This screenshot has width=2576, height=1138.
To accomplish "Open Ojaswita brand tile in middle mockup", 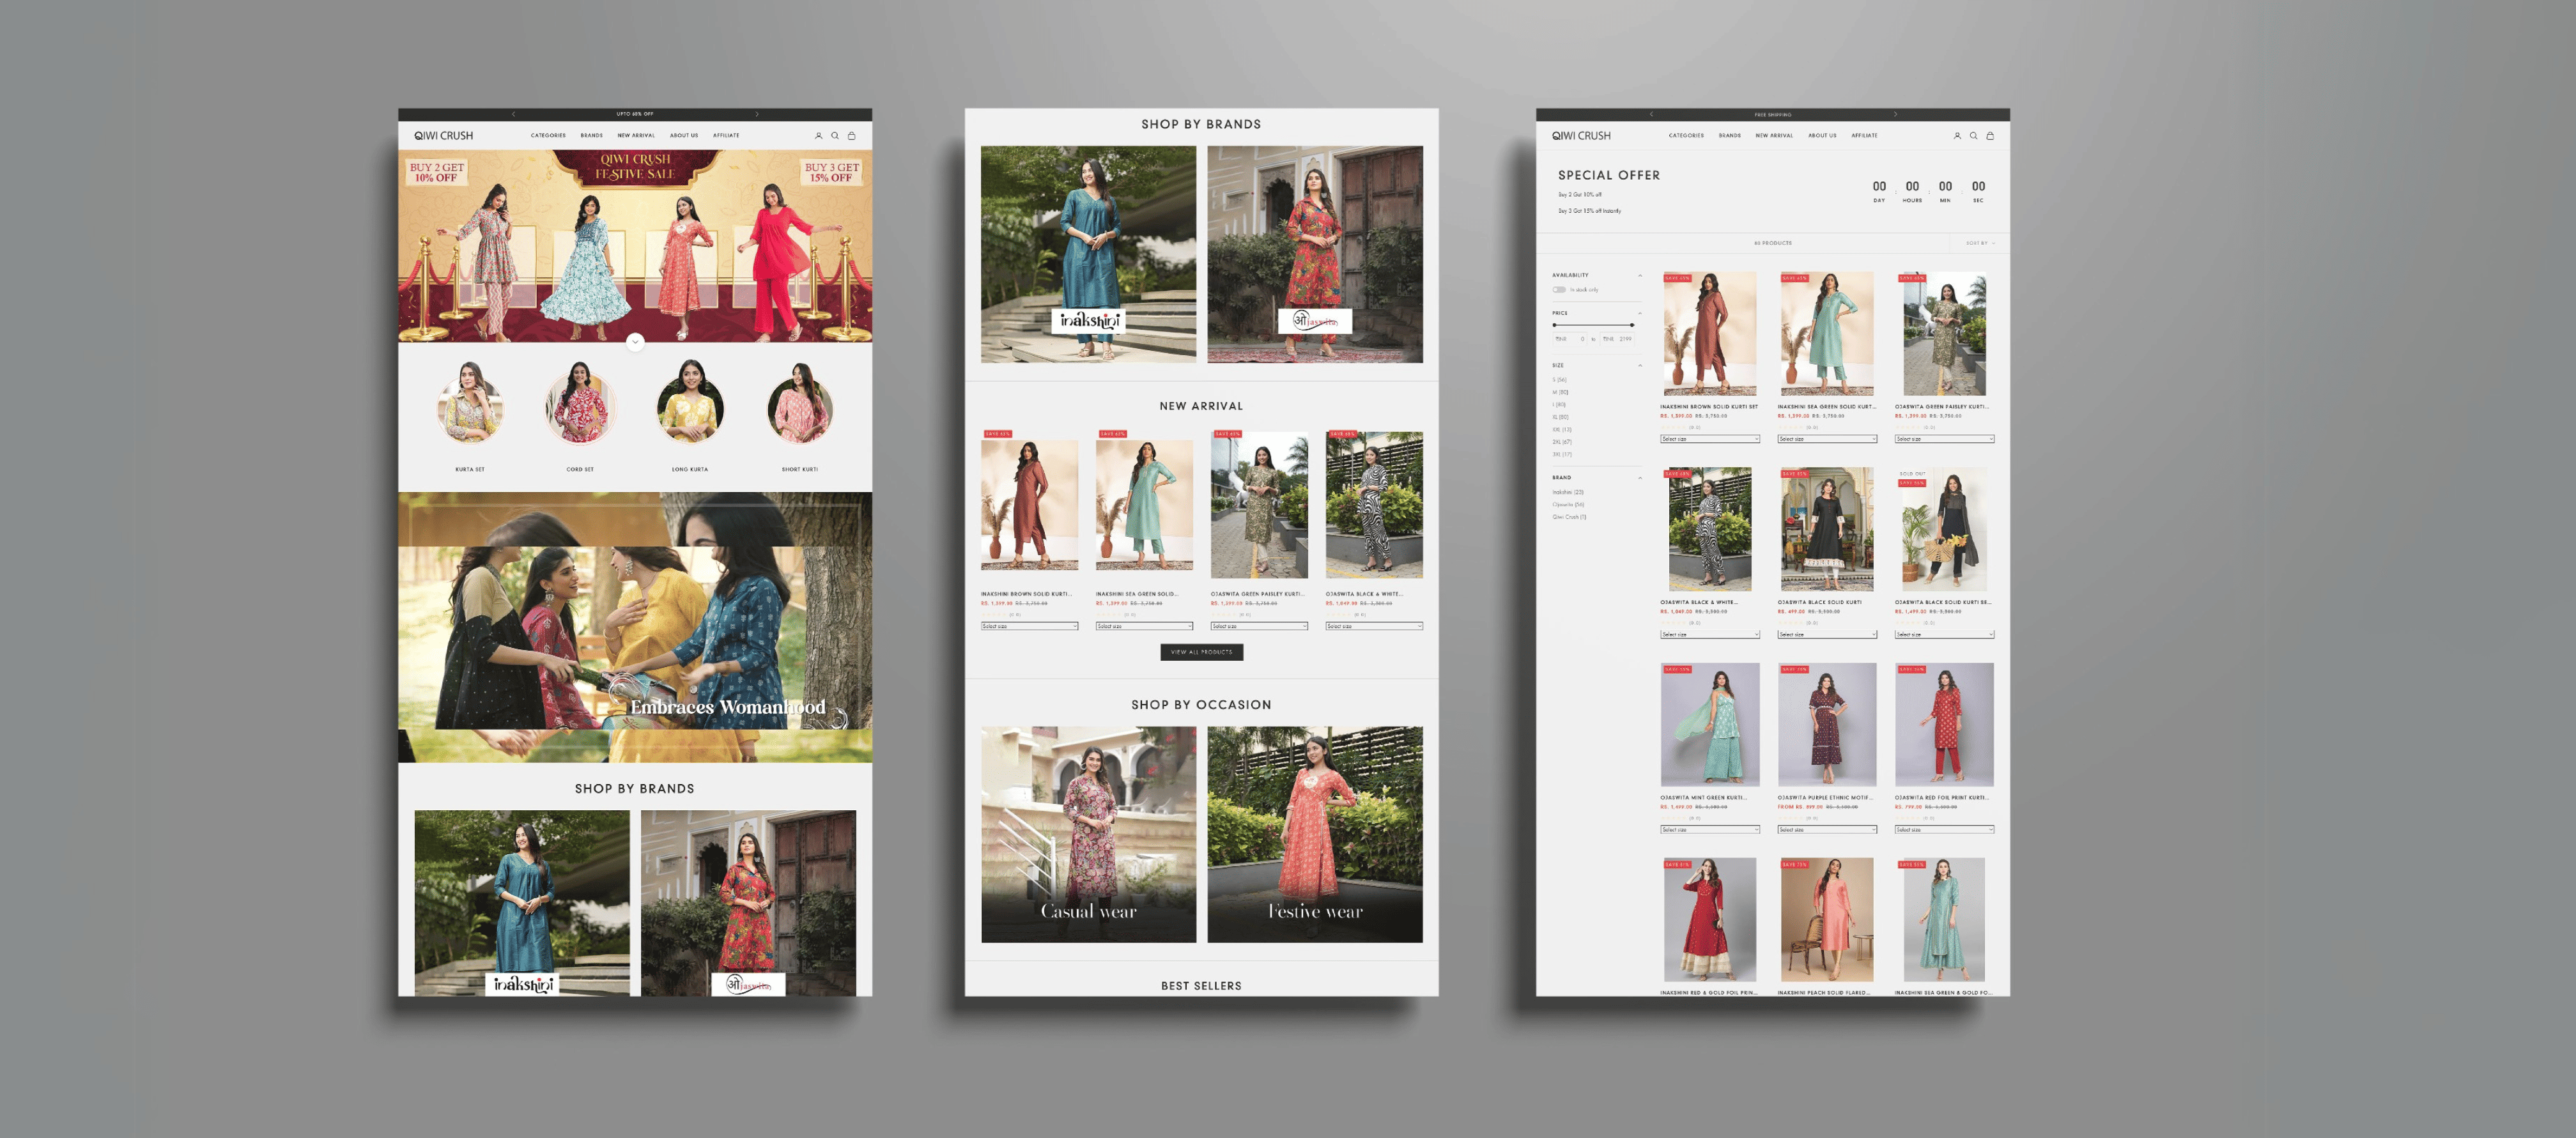I will click(1315, 254).
